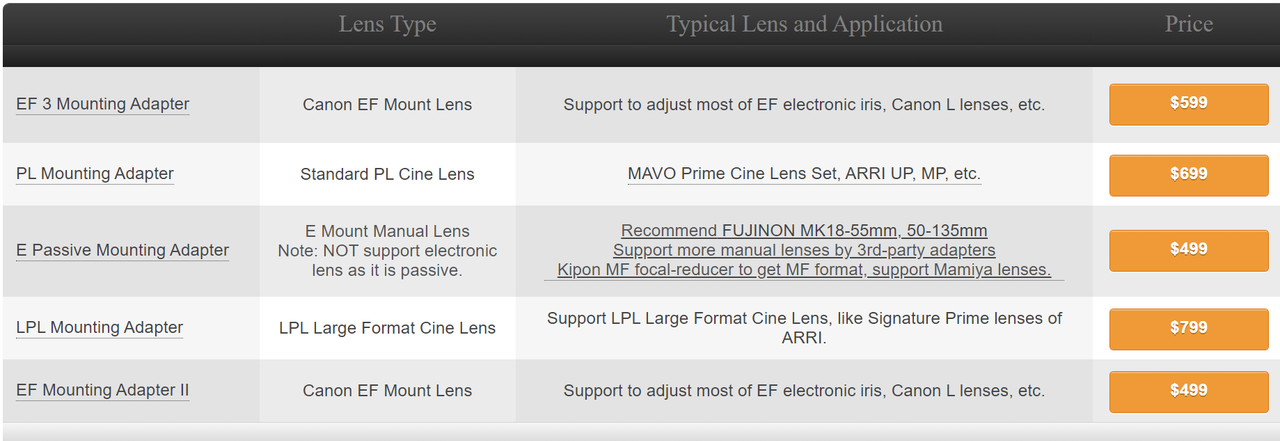Open Support more manual lenses by 3rd-party adapters

[x=804, y=250]
